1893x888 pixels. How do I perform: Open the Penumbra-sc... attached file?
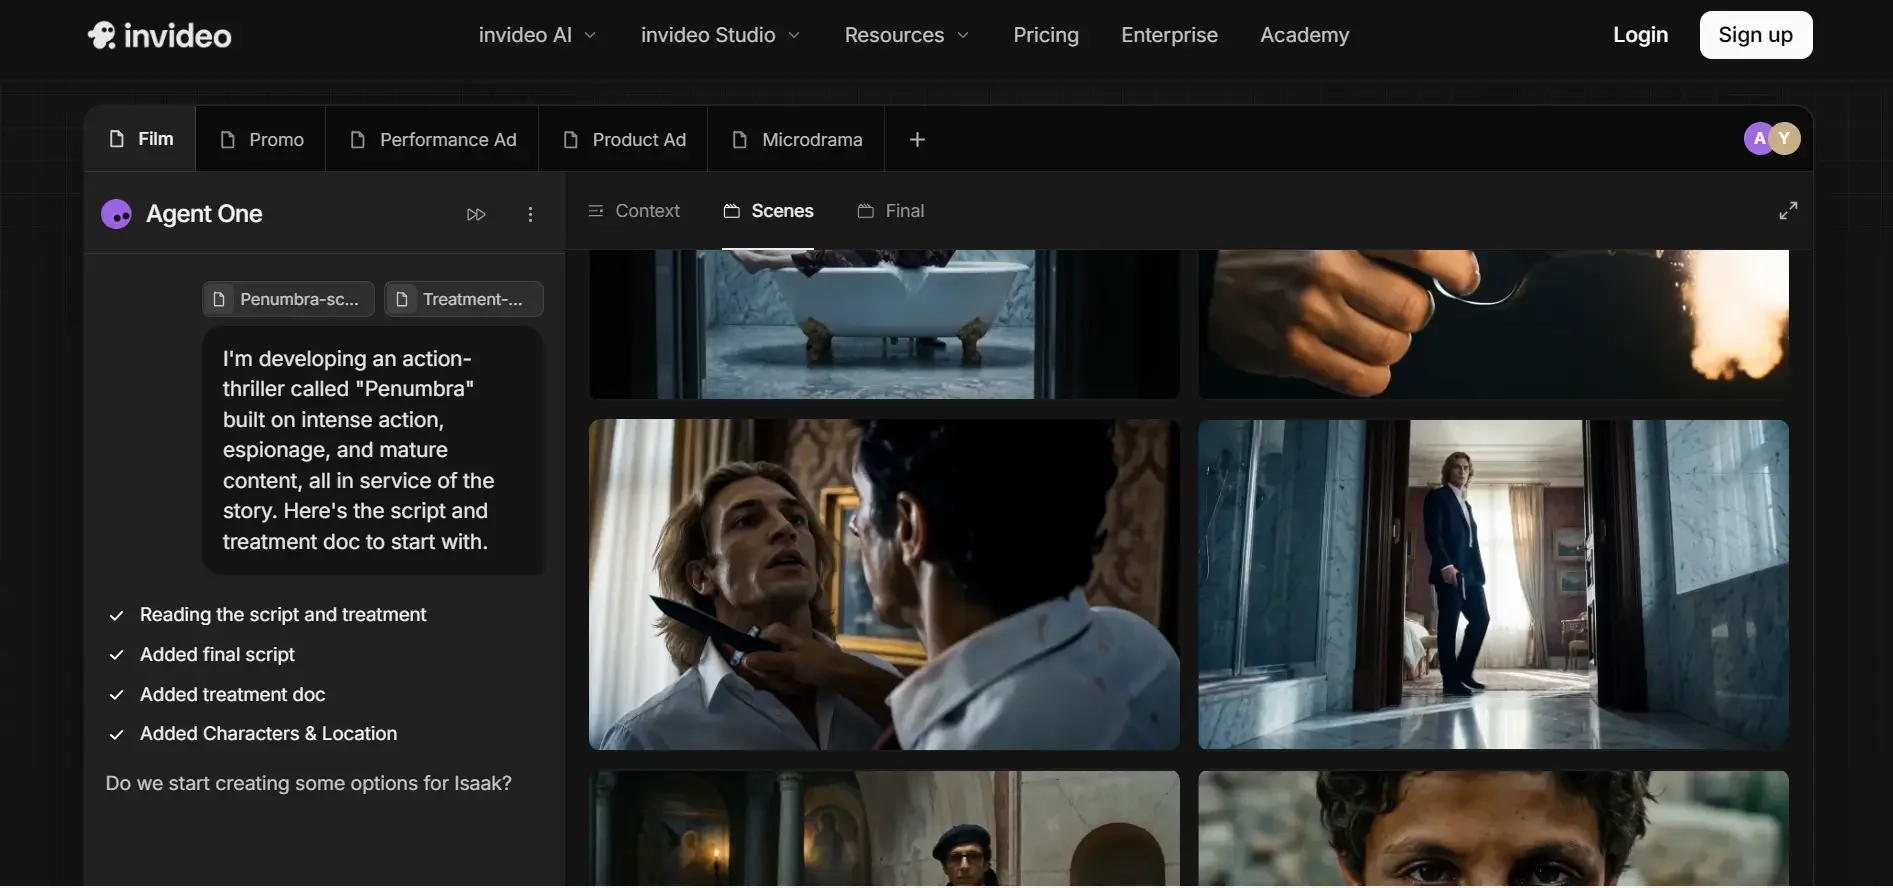click(288, 299)
